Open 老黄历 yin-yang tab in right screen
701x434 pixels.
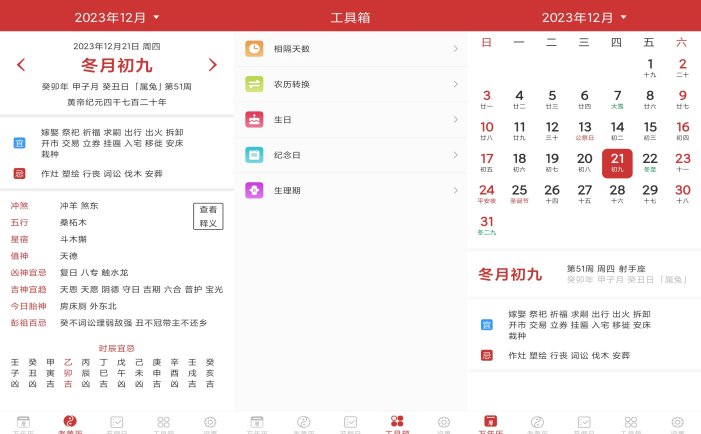pos(537,425)
